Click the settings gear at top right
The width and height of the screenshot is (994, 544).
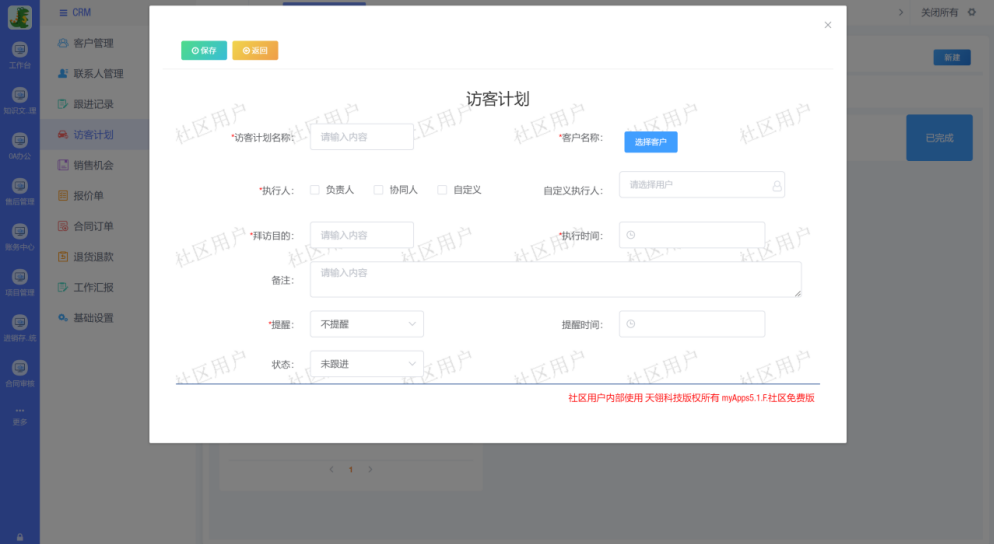(971, 12)
